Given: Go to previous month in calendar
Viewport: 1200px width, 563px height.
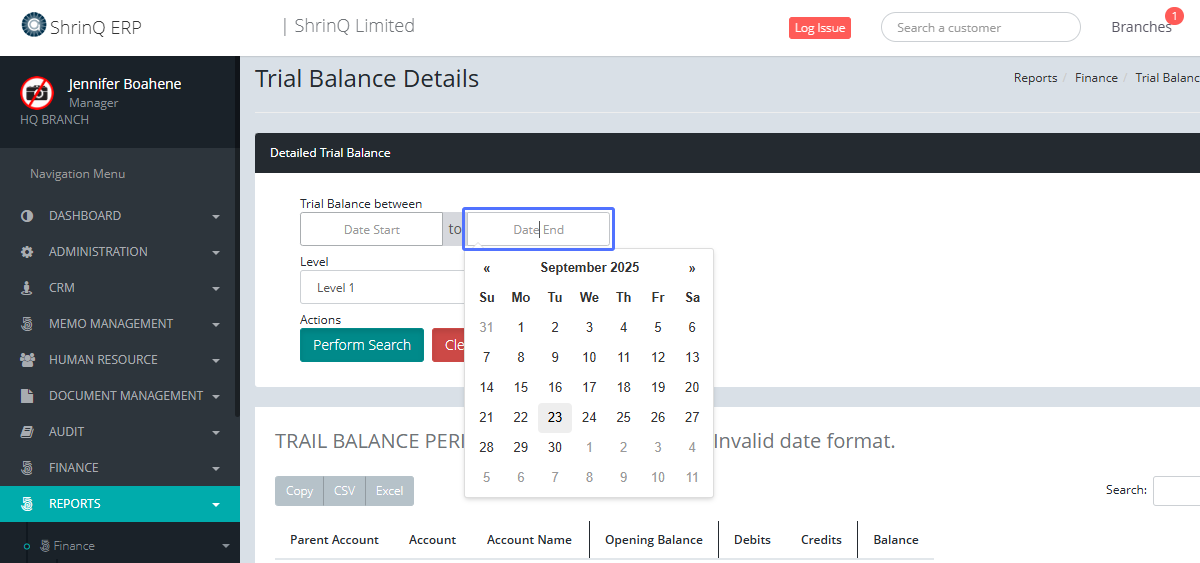Looking at the screenshot, I should [487, 268].
